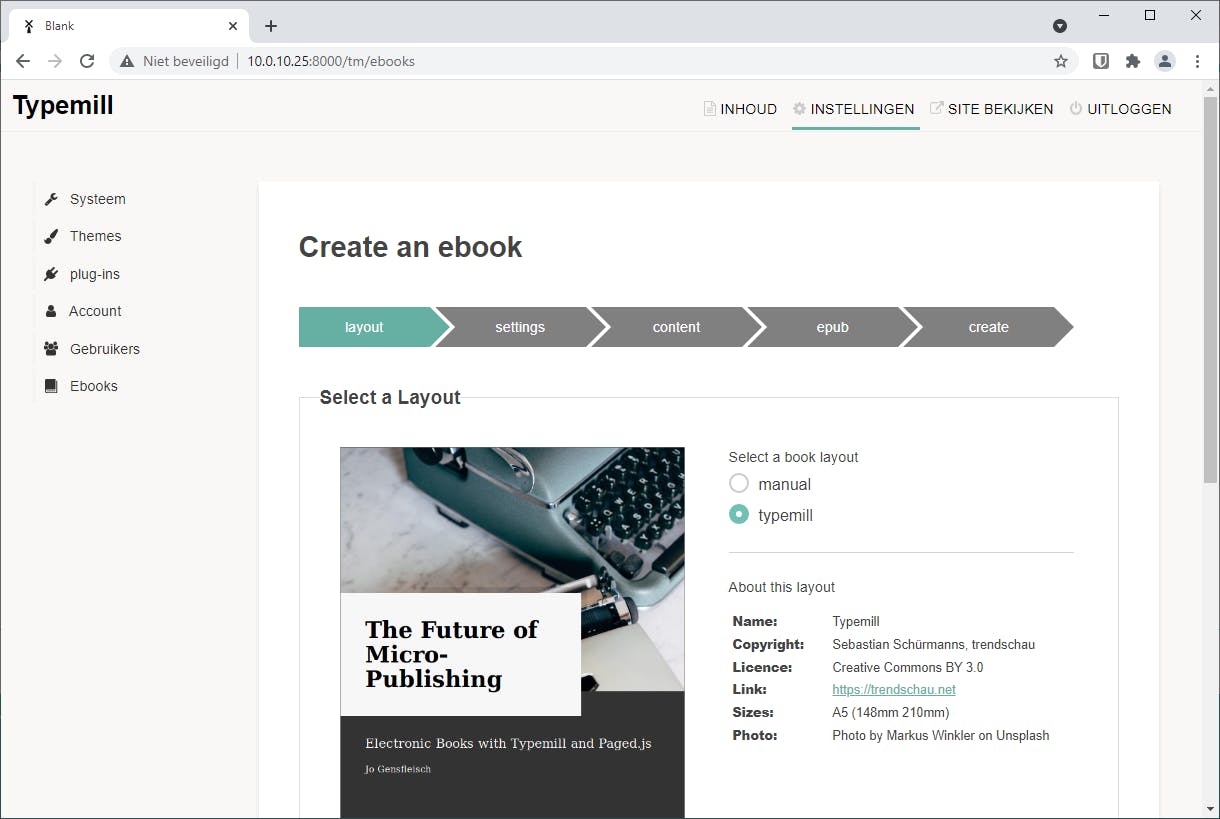The width and height of the screenshot is (1220, 819).
Task: Click 'Photo by Markus Winkler on Unsplash'
Action: click(x=941, y=735)
